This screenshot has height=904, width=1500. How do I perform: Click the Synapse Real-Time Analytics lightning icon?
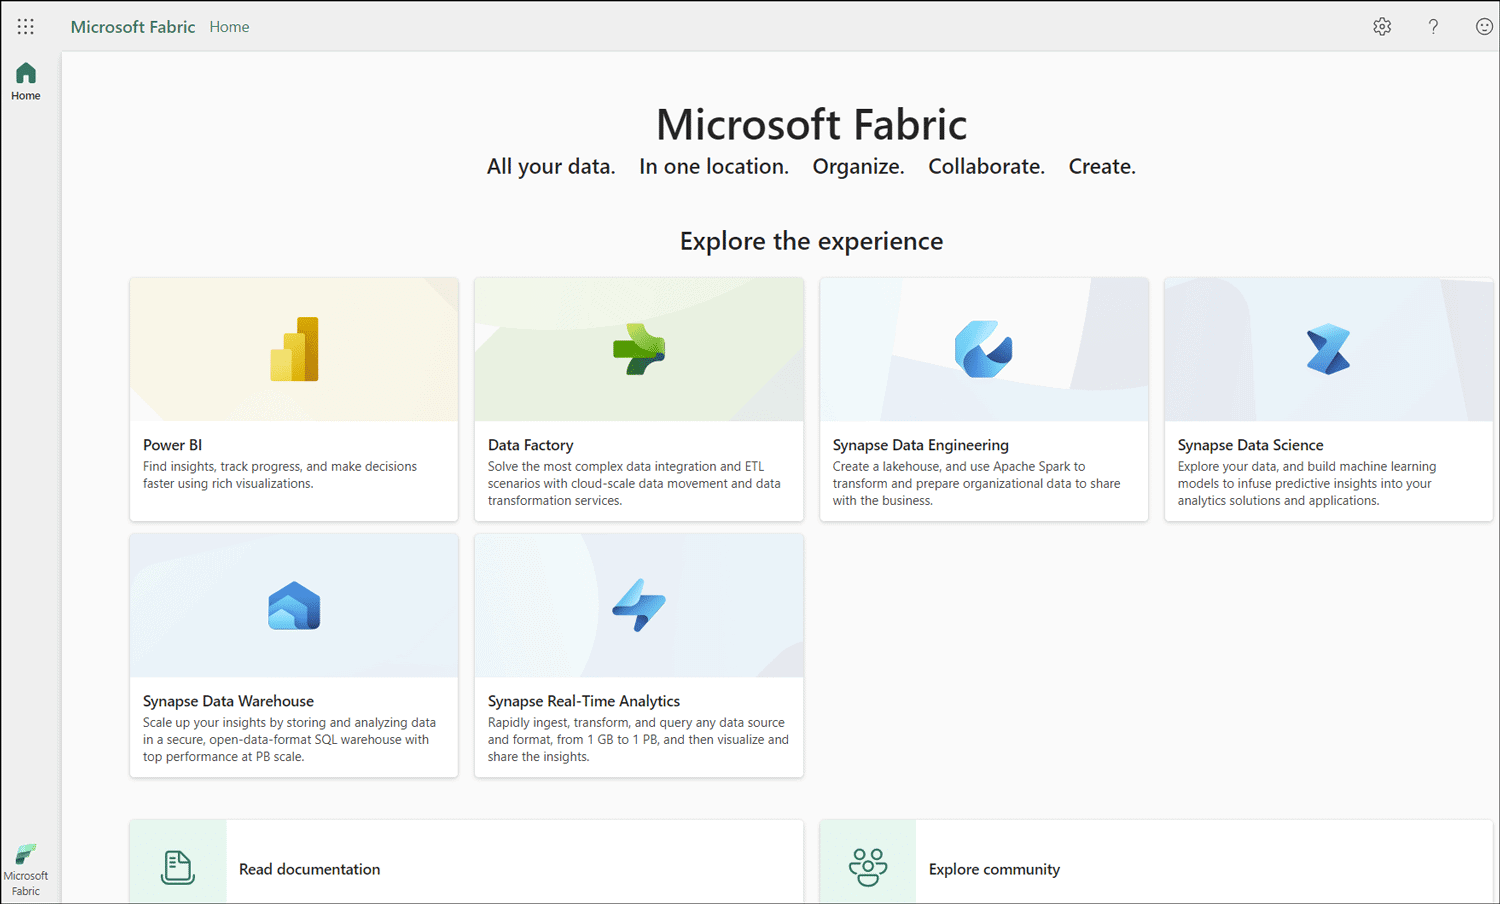click(x=639, y=605)
